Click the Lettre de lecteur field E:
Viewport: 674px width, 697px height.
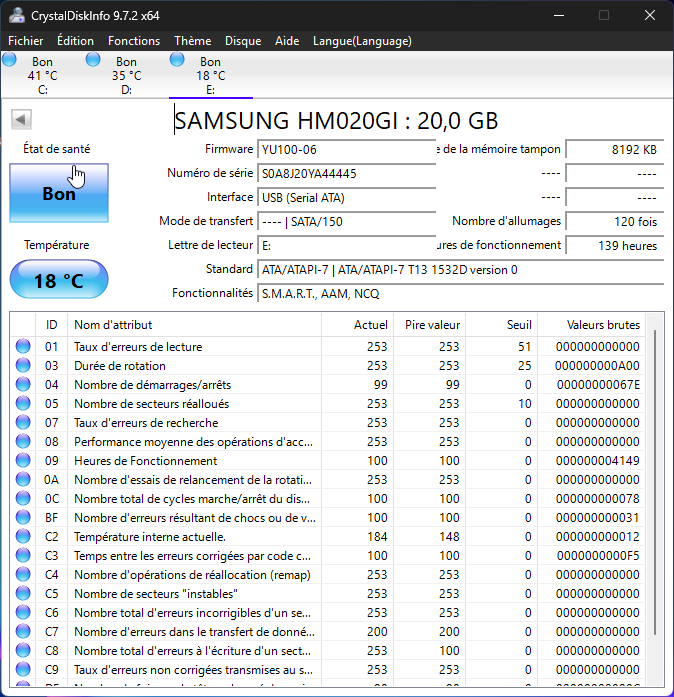pos(346,245)
